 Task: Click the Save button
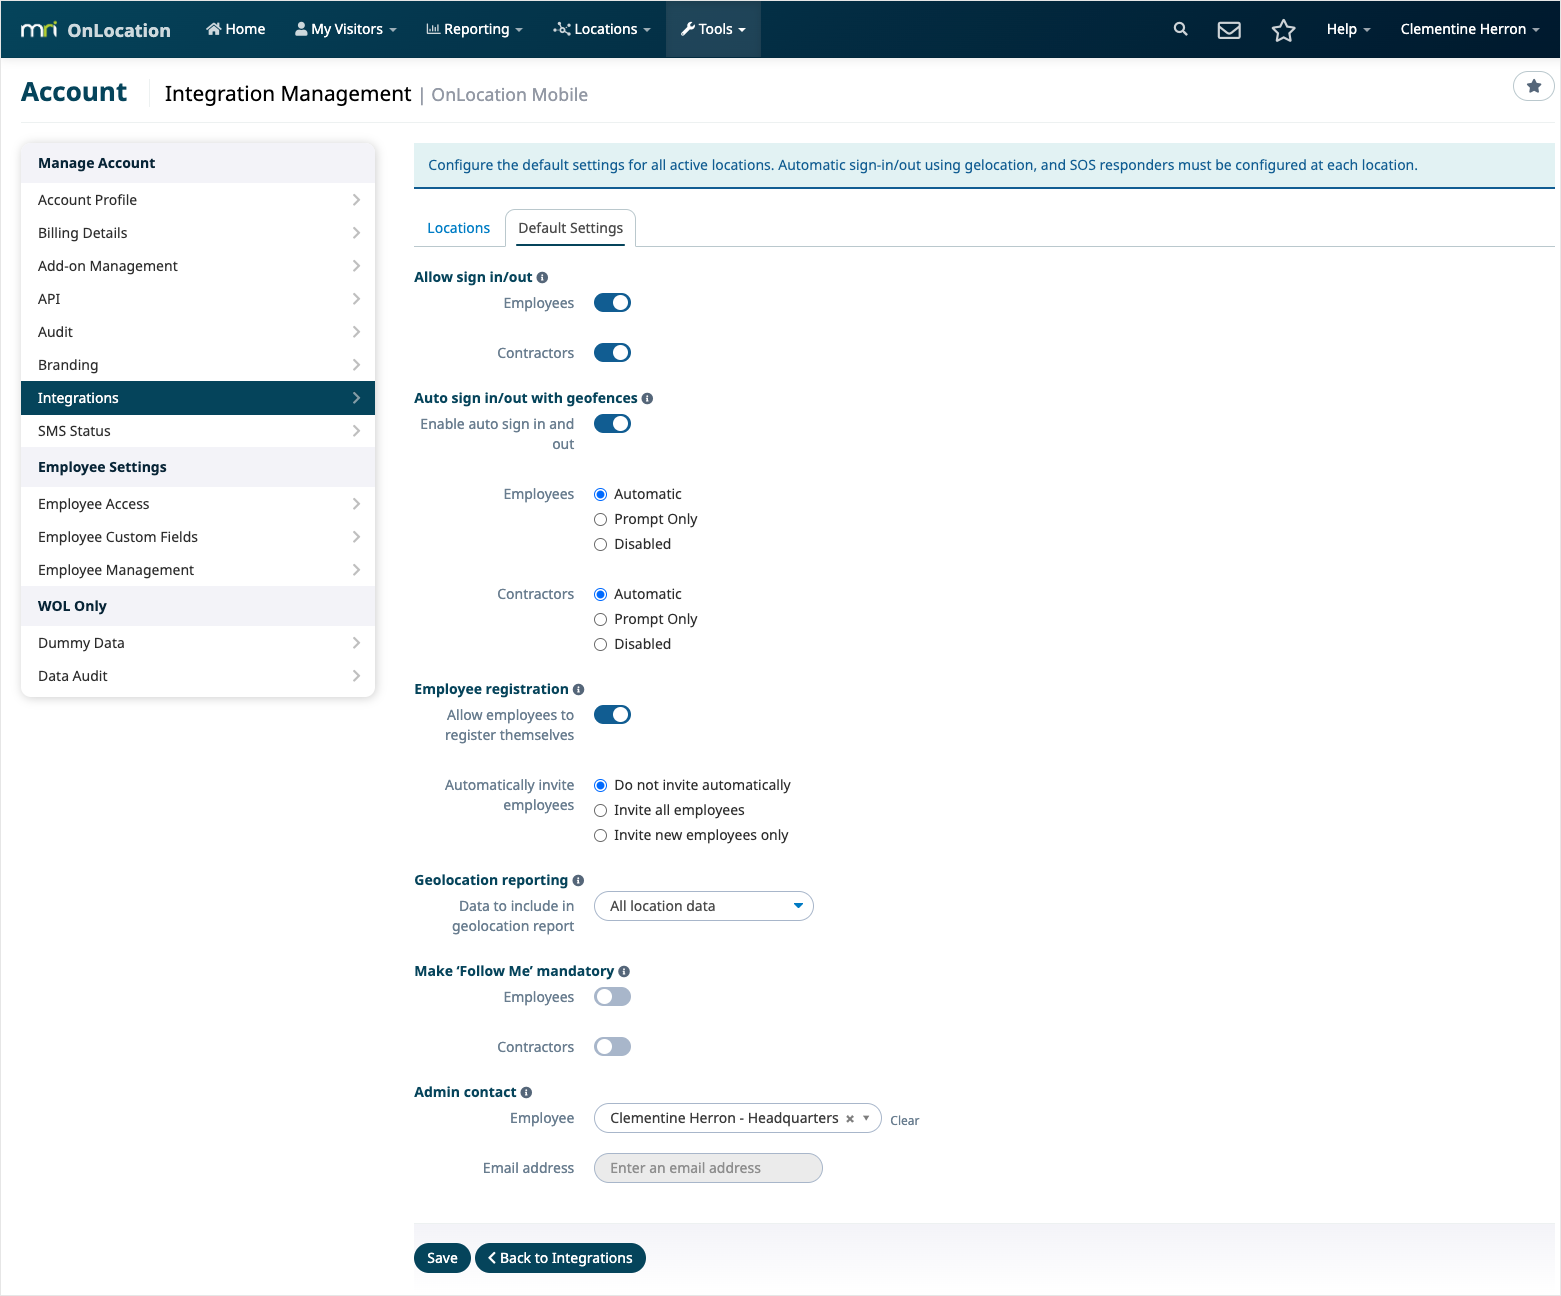tap(441, 1257)
